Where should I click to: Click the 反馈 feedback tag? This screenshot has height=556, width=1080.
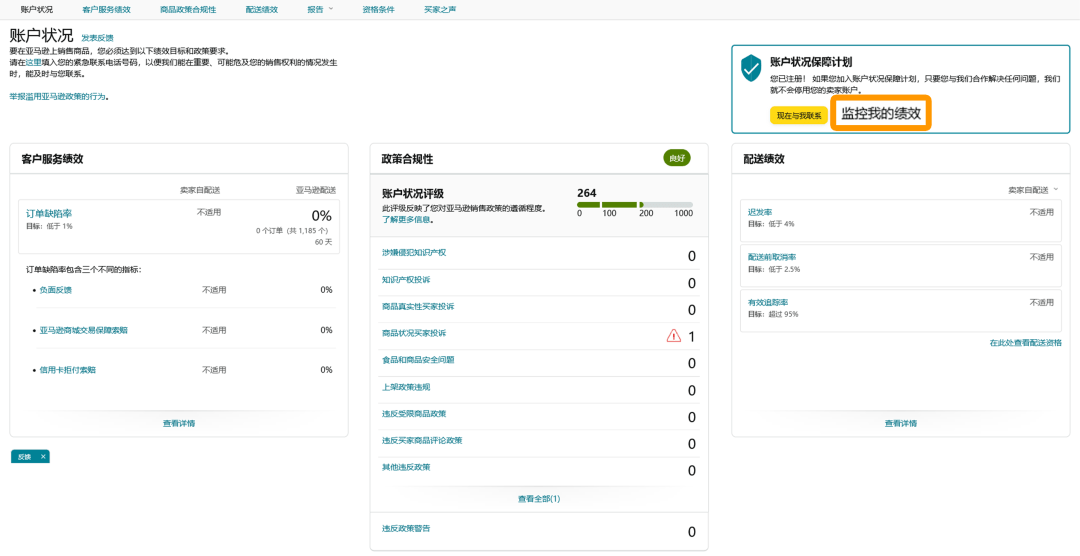[24, 457]
